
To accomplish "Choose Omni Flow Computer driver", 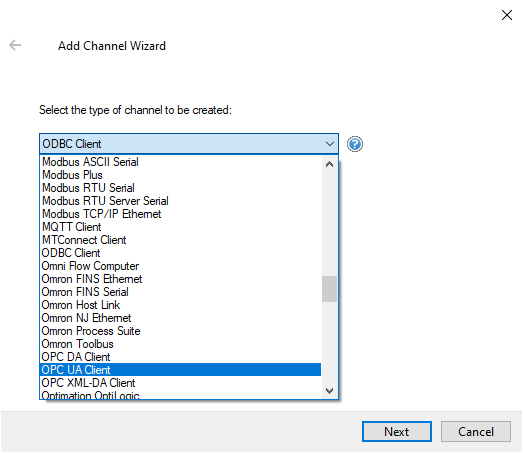I will [180, 266].
